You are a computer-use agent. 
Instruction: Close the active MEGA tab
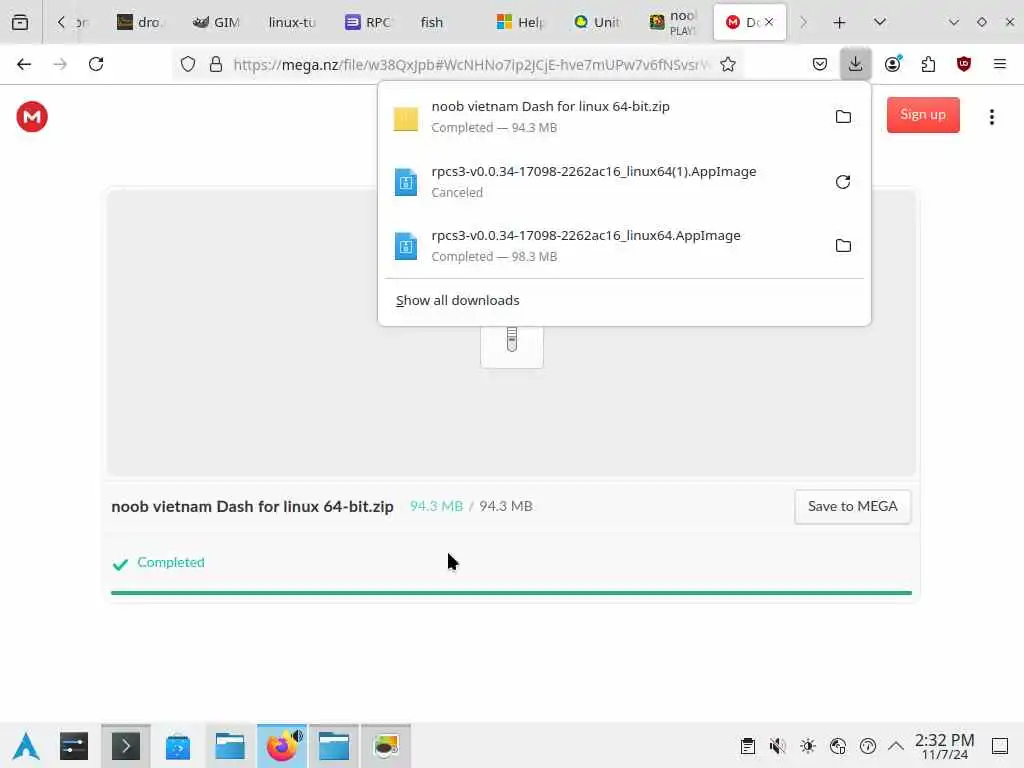[x=769, y=22]
